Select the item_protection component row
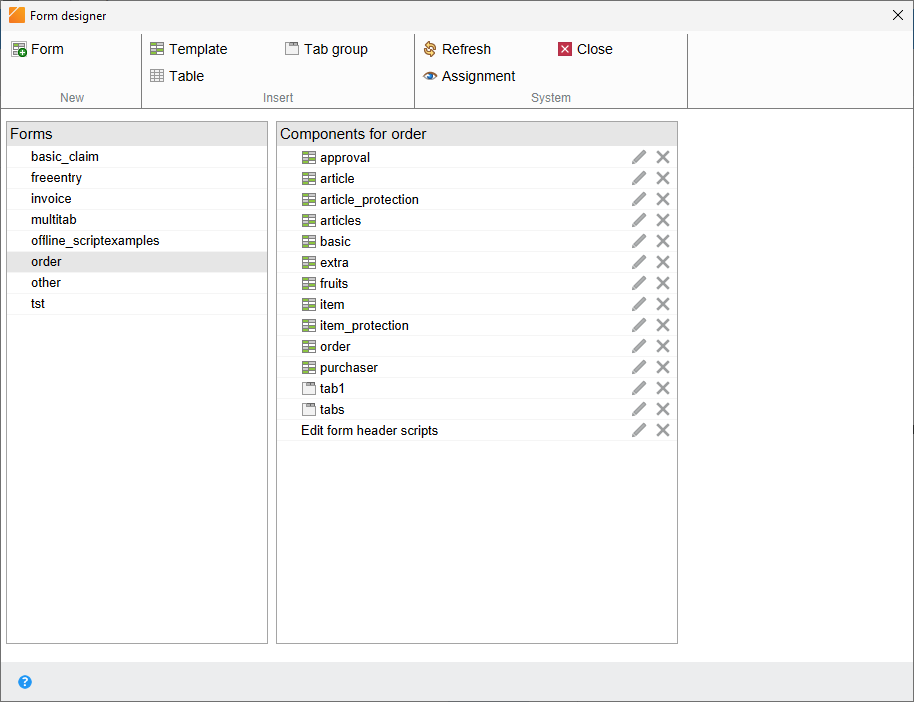 point(364,325)
